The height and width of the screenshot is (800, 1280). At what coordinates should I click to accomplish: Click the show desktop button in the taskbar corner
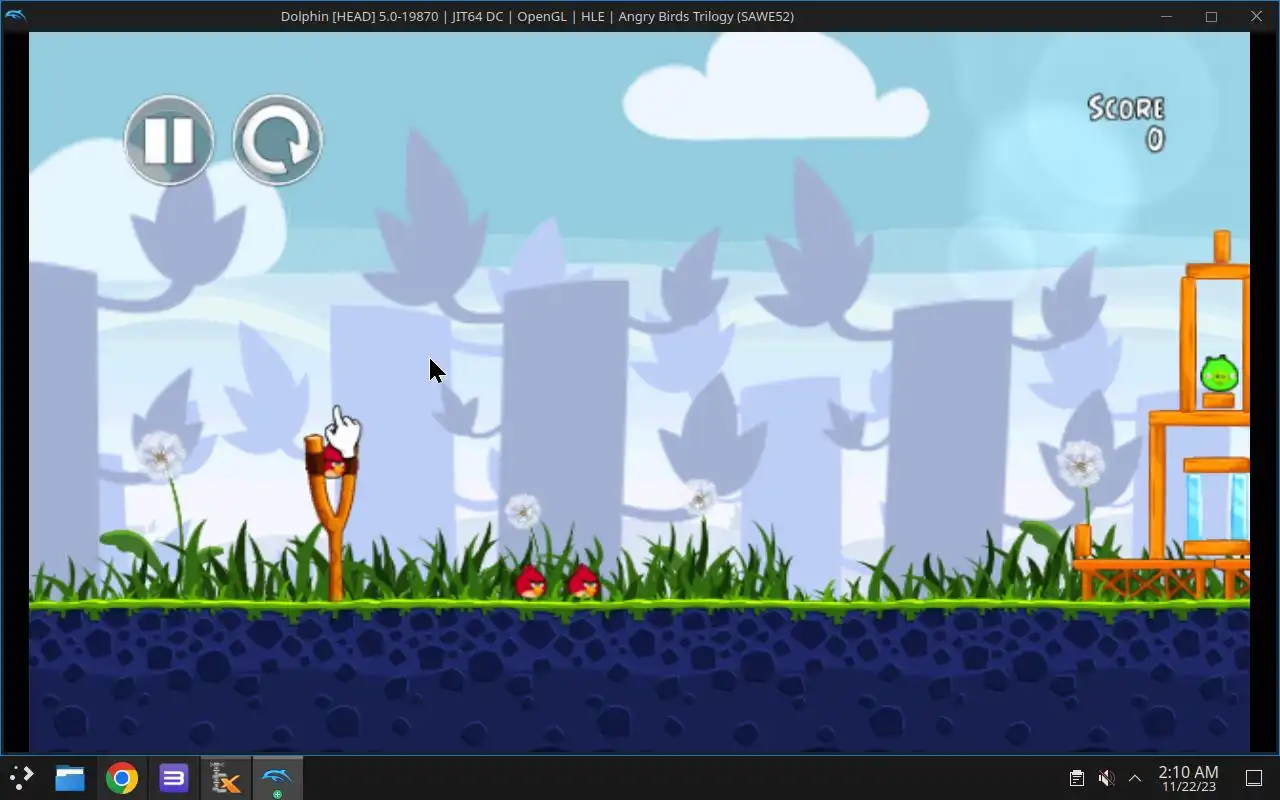pyautogui.click(x=1254, y=778)
